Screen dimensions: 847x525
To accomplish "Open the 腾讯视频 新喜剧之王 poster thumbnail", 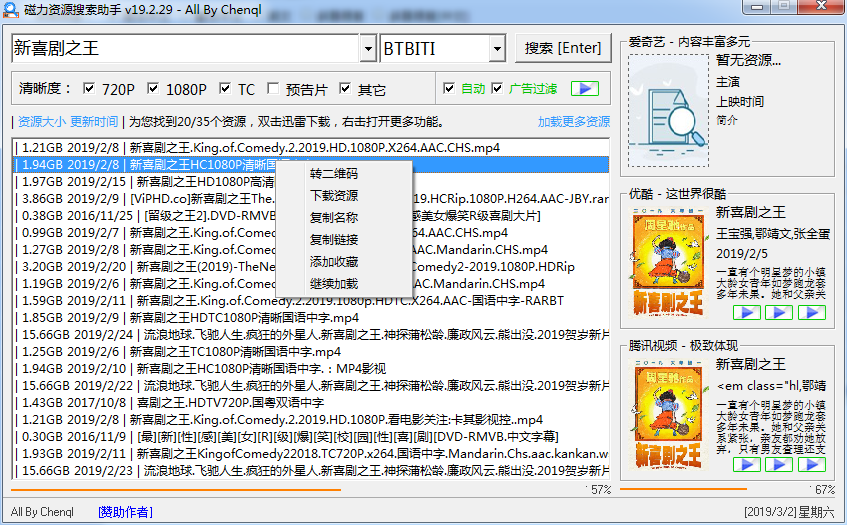I will [669, 414].
